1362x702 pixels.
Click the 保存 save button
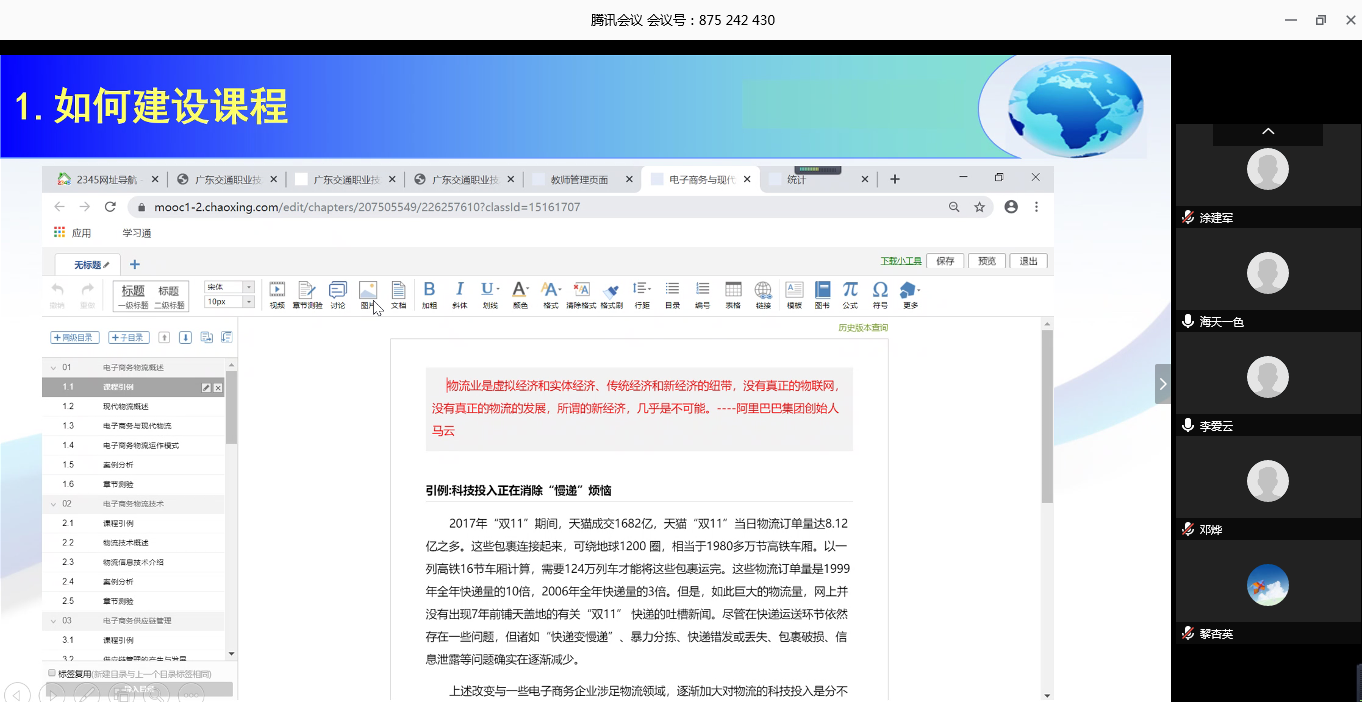[946, 261]
